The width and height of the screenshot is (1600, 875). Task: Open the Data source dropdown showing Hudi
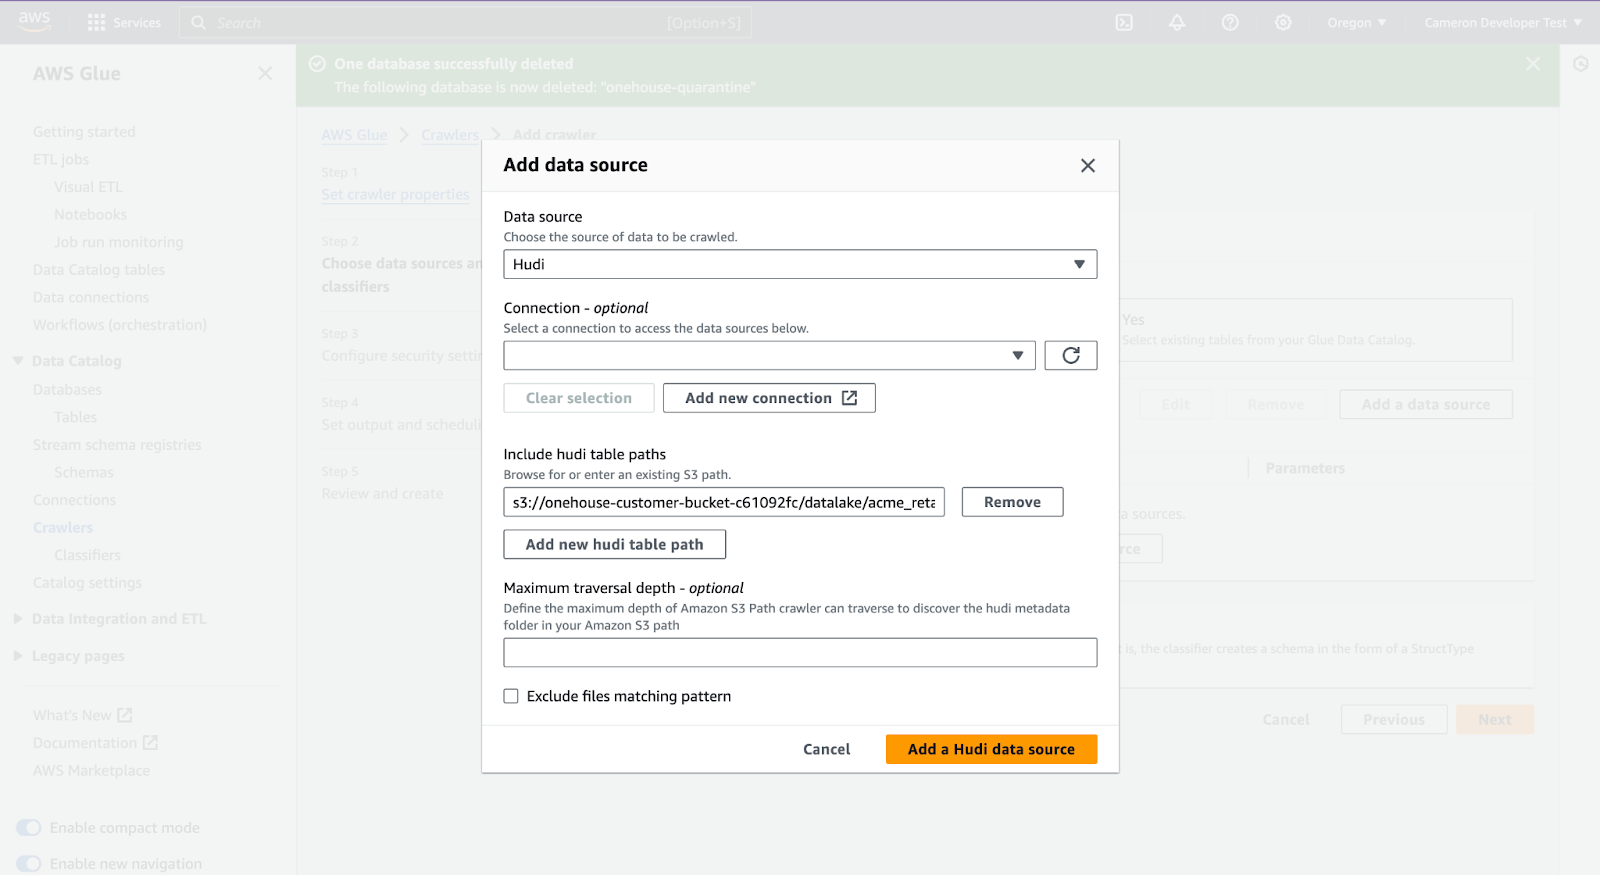click(x=800, y=264)
